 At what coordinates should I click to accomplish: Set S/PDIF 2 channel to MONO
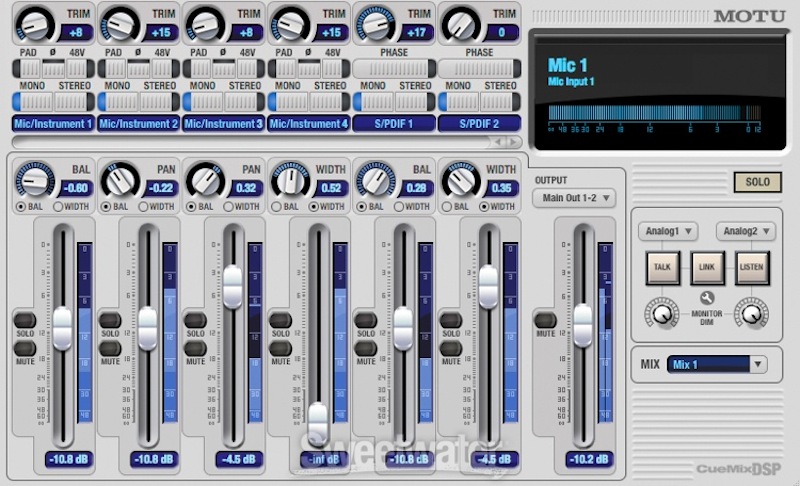[x=459, y=102]
